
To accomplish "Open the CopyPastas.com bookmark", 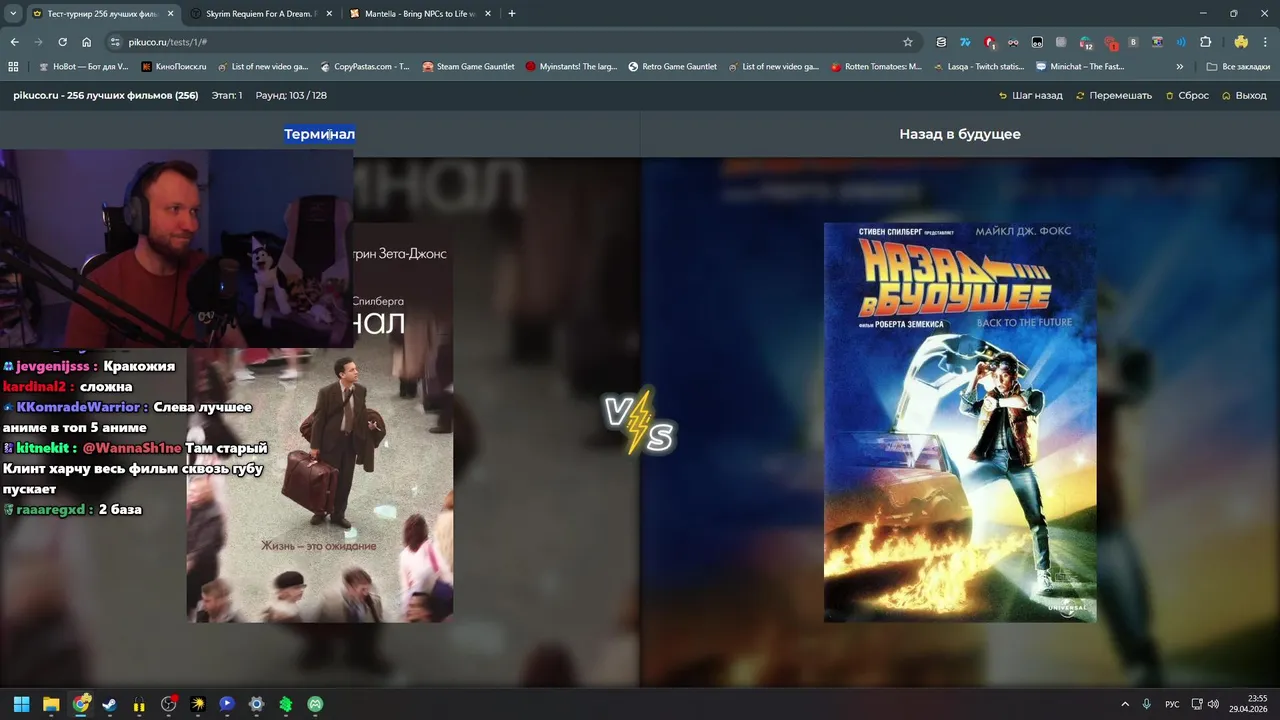I will pos(365,67).
